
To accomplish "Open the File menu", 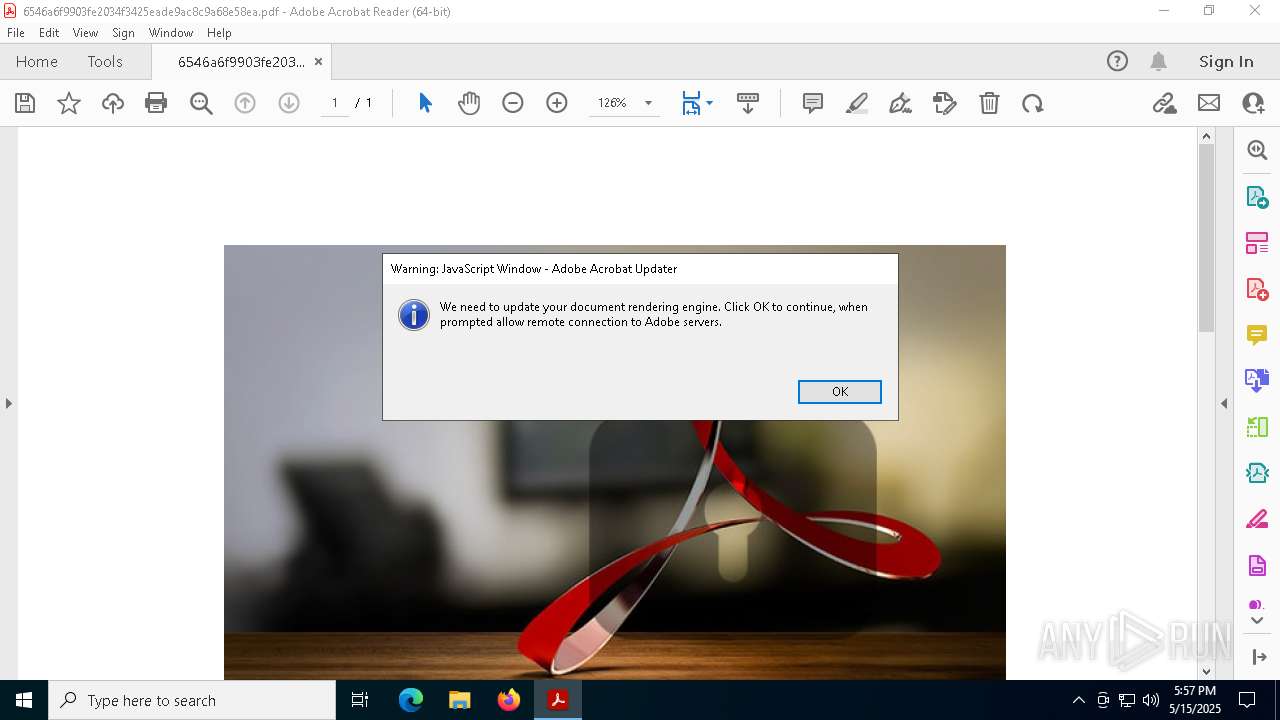I will click(16, 33).
